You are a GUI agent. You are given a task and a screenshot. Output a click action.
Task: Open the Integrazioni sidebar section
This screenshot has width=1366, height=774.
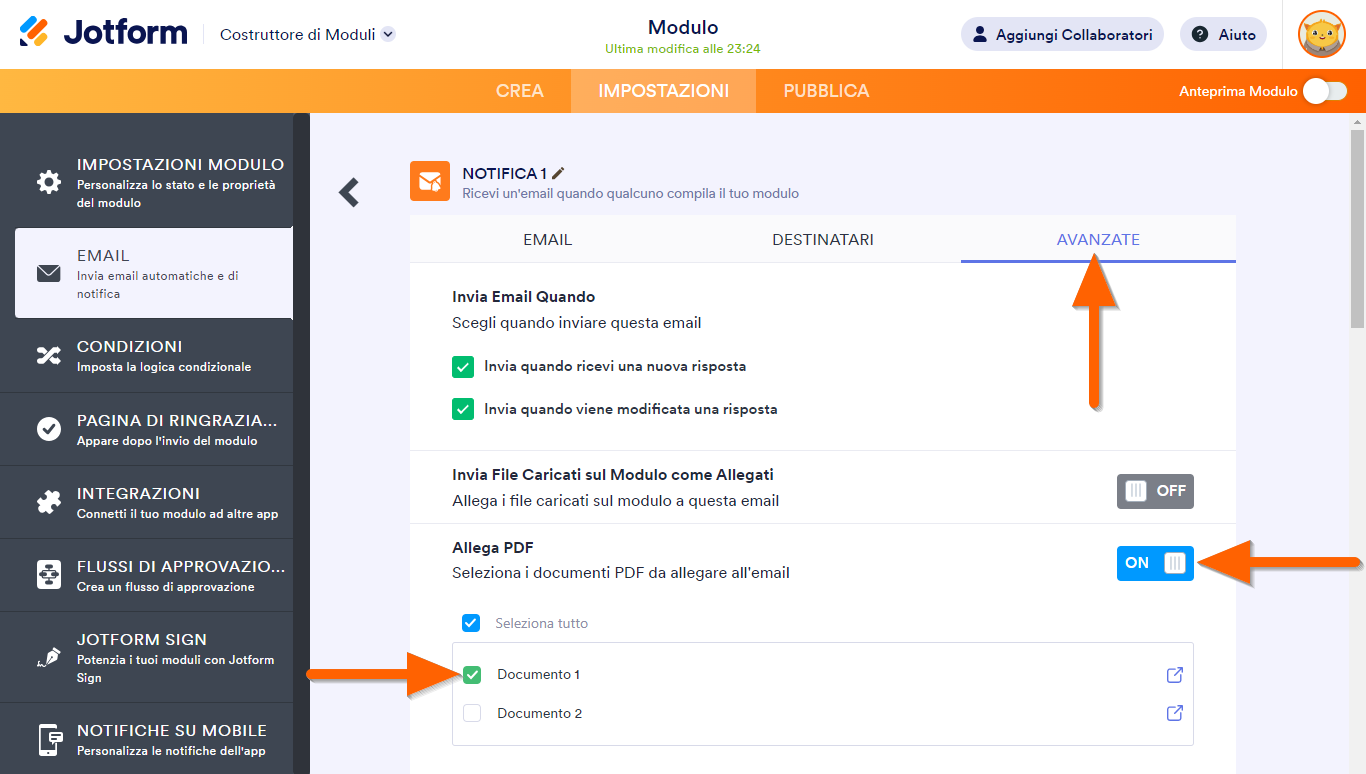click(x=146, y=502)
